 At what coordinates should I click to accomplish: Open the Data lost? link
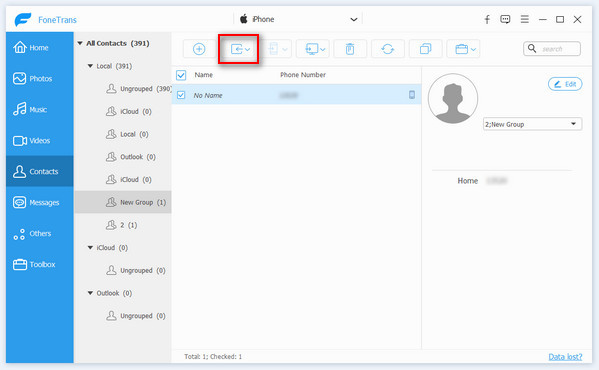click(565, 357)
